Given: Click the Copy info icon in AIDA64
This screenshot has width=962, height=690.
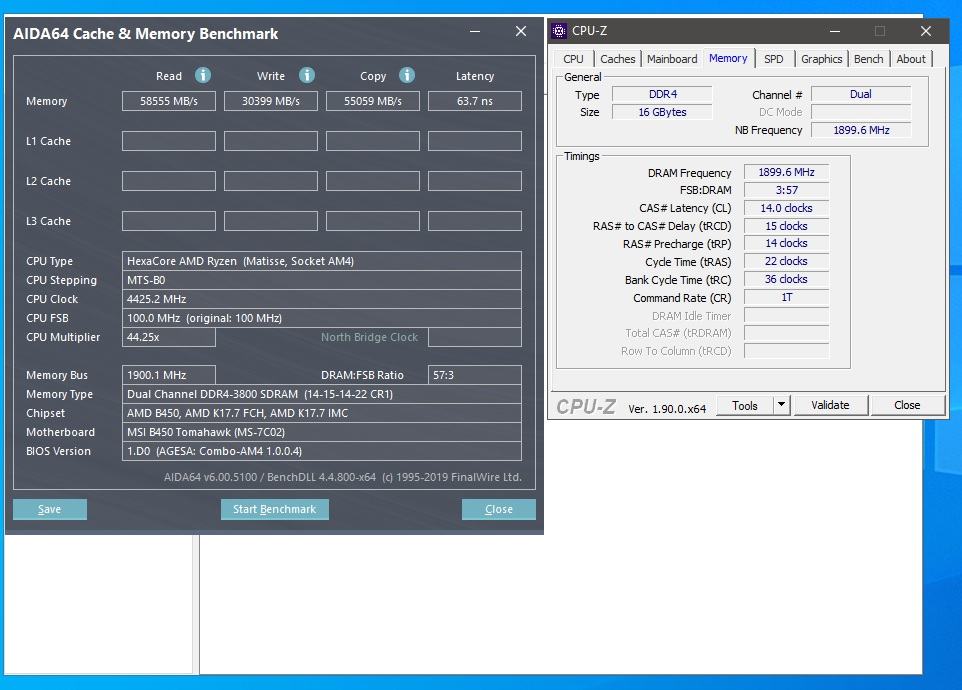Looking at the screenshot, I should click(407, 75).
